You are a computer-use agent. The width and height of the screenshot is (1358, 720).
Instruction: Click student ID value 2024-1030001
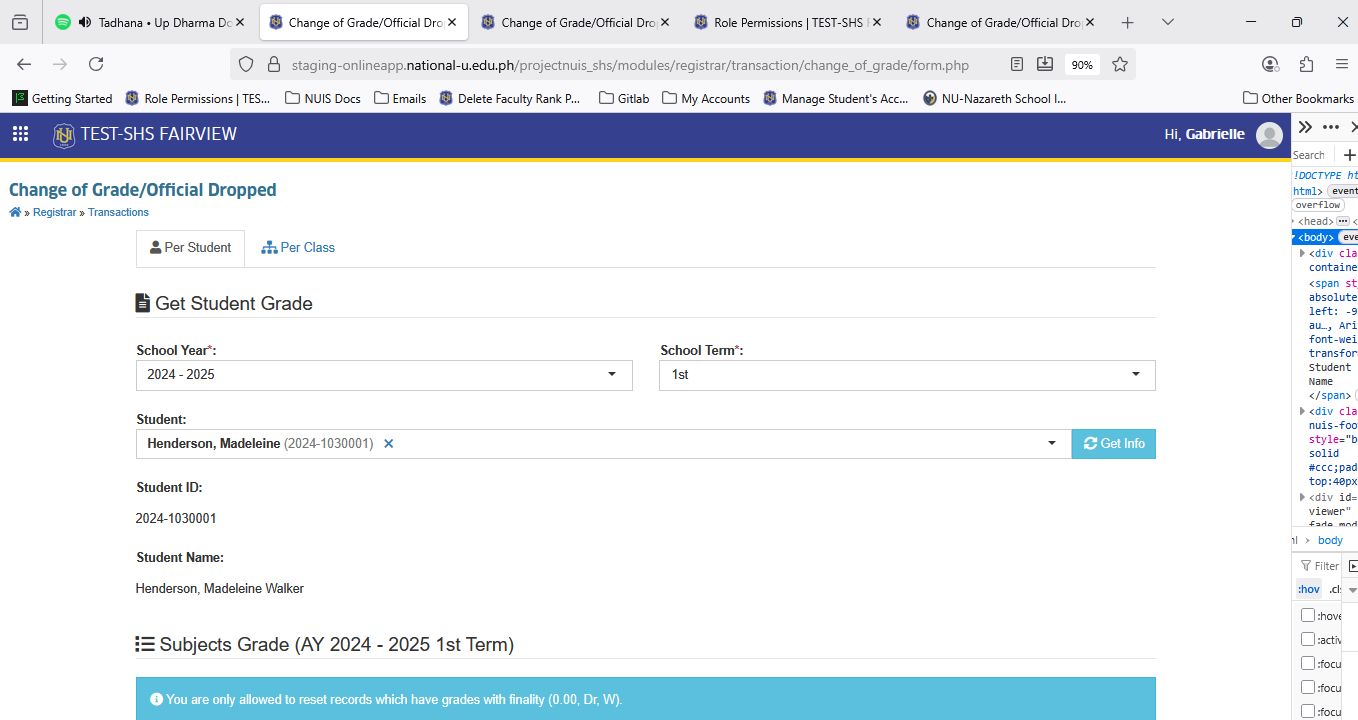176,518
